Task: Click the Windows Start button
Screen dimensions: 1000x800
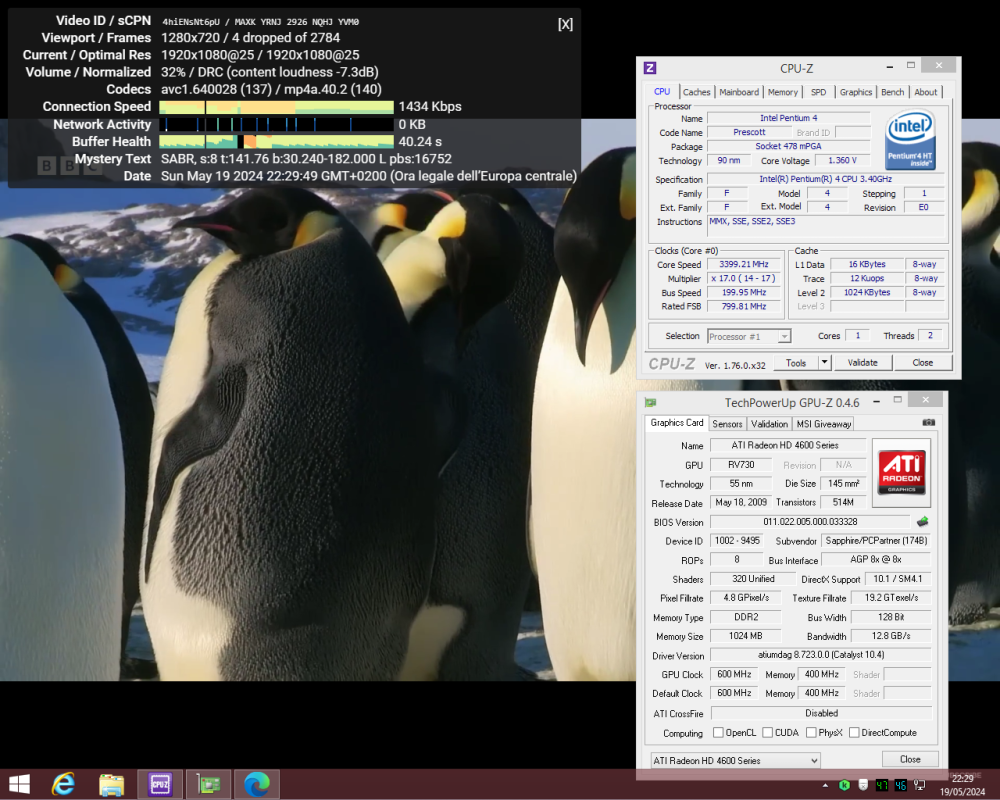Action: [x=19, y=784]
